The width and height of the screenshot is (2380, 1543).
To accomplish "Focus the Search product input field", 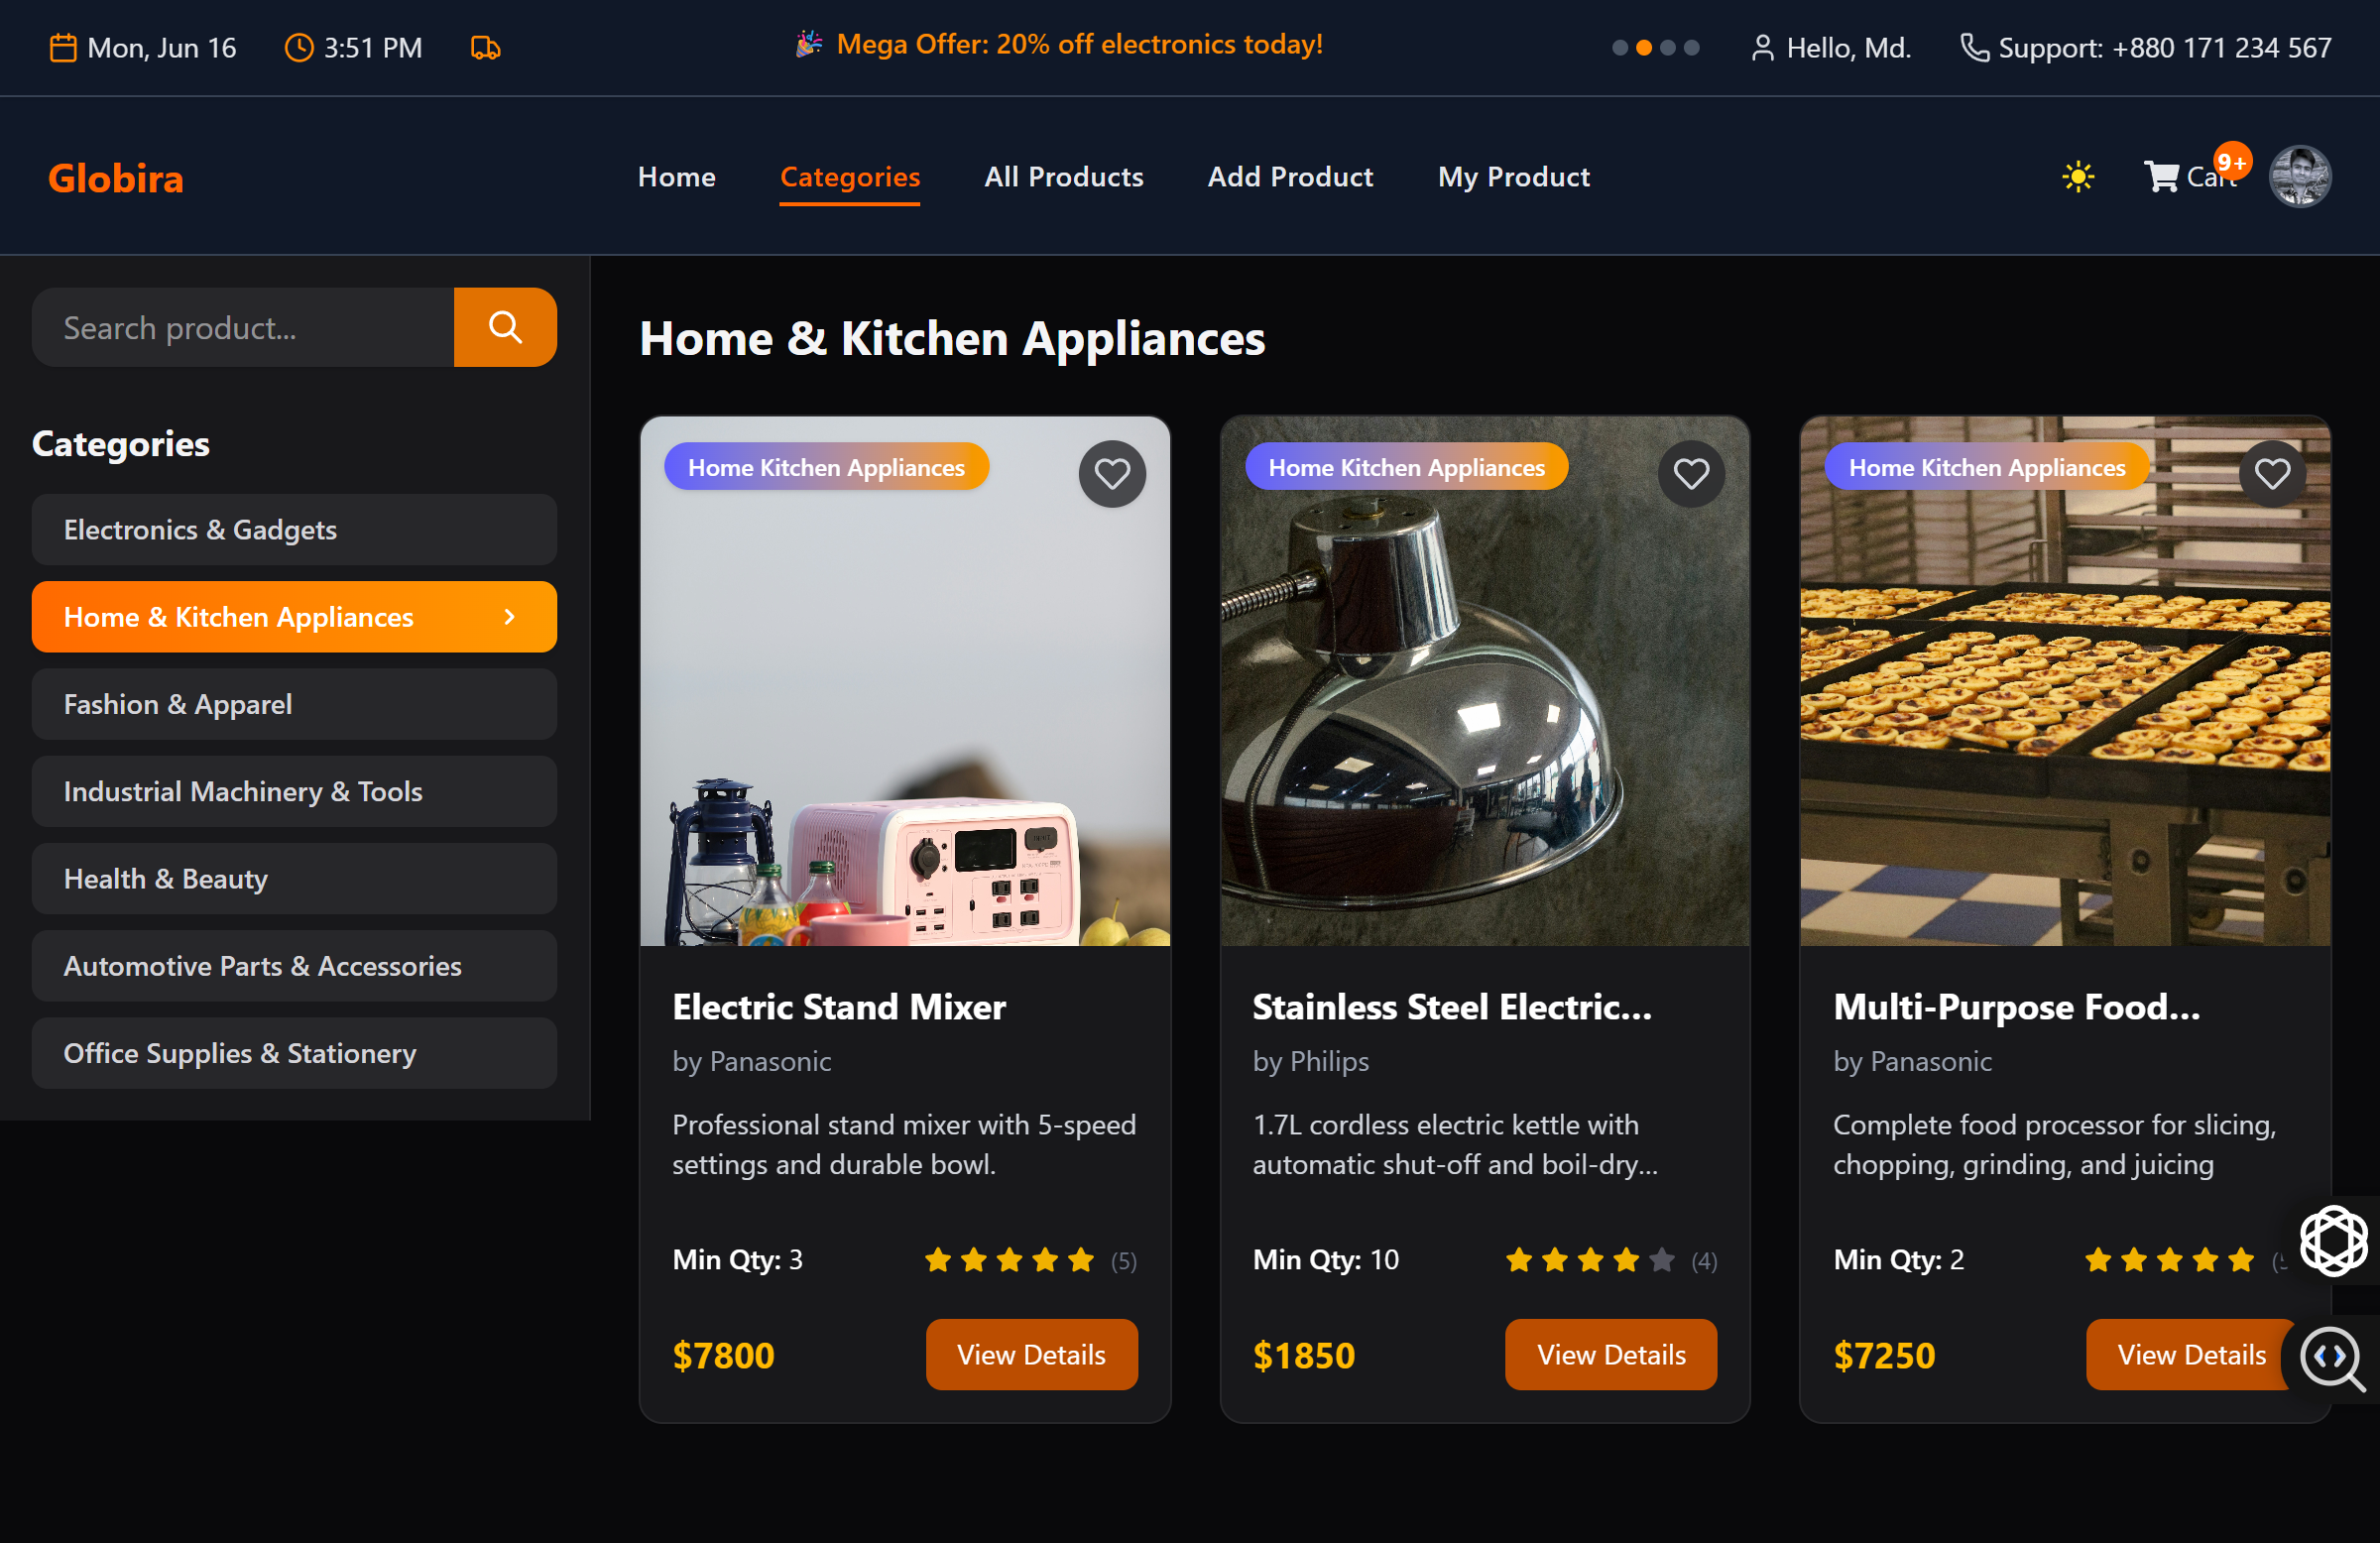I will click(x=243, y=327).
